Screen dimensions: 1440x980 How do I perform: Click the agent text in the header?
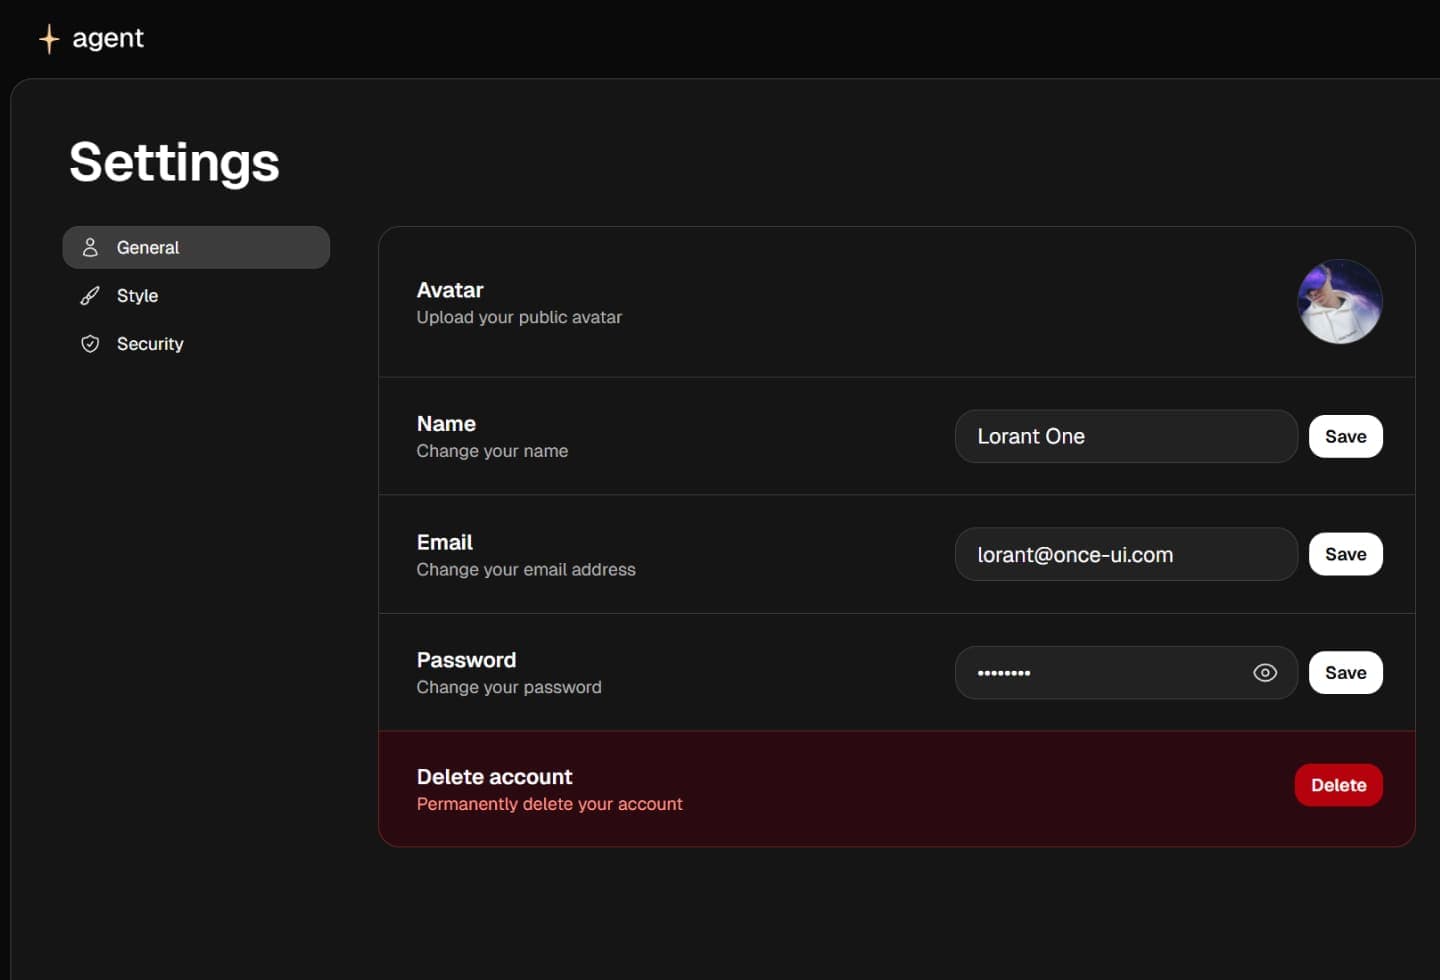point(108,38)
